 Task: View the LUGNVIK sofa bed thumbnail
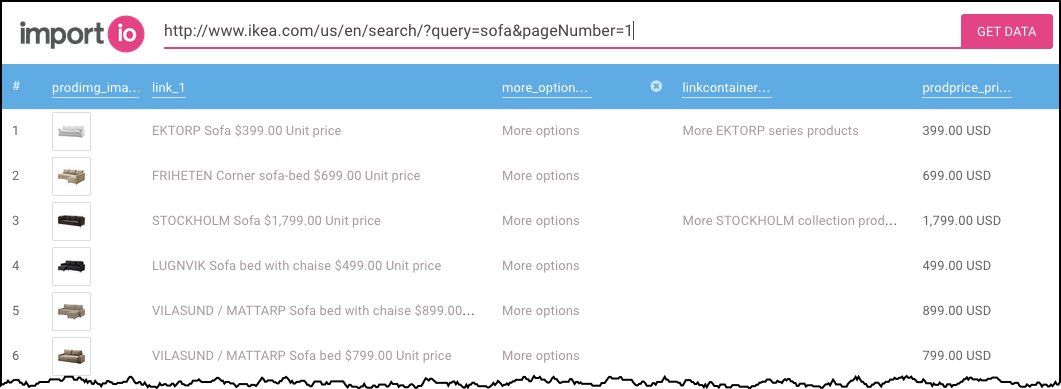[x=71, y=266]
